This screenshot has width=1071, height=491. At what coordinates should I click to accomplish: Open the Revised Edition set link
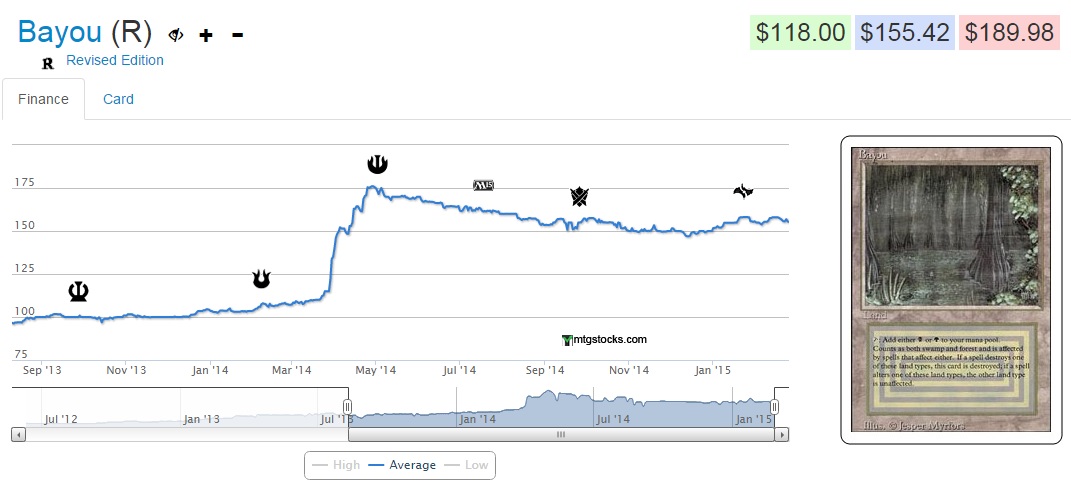tap(115, 60)
